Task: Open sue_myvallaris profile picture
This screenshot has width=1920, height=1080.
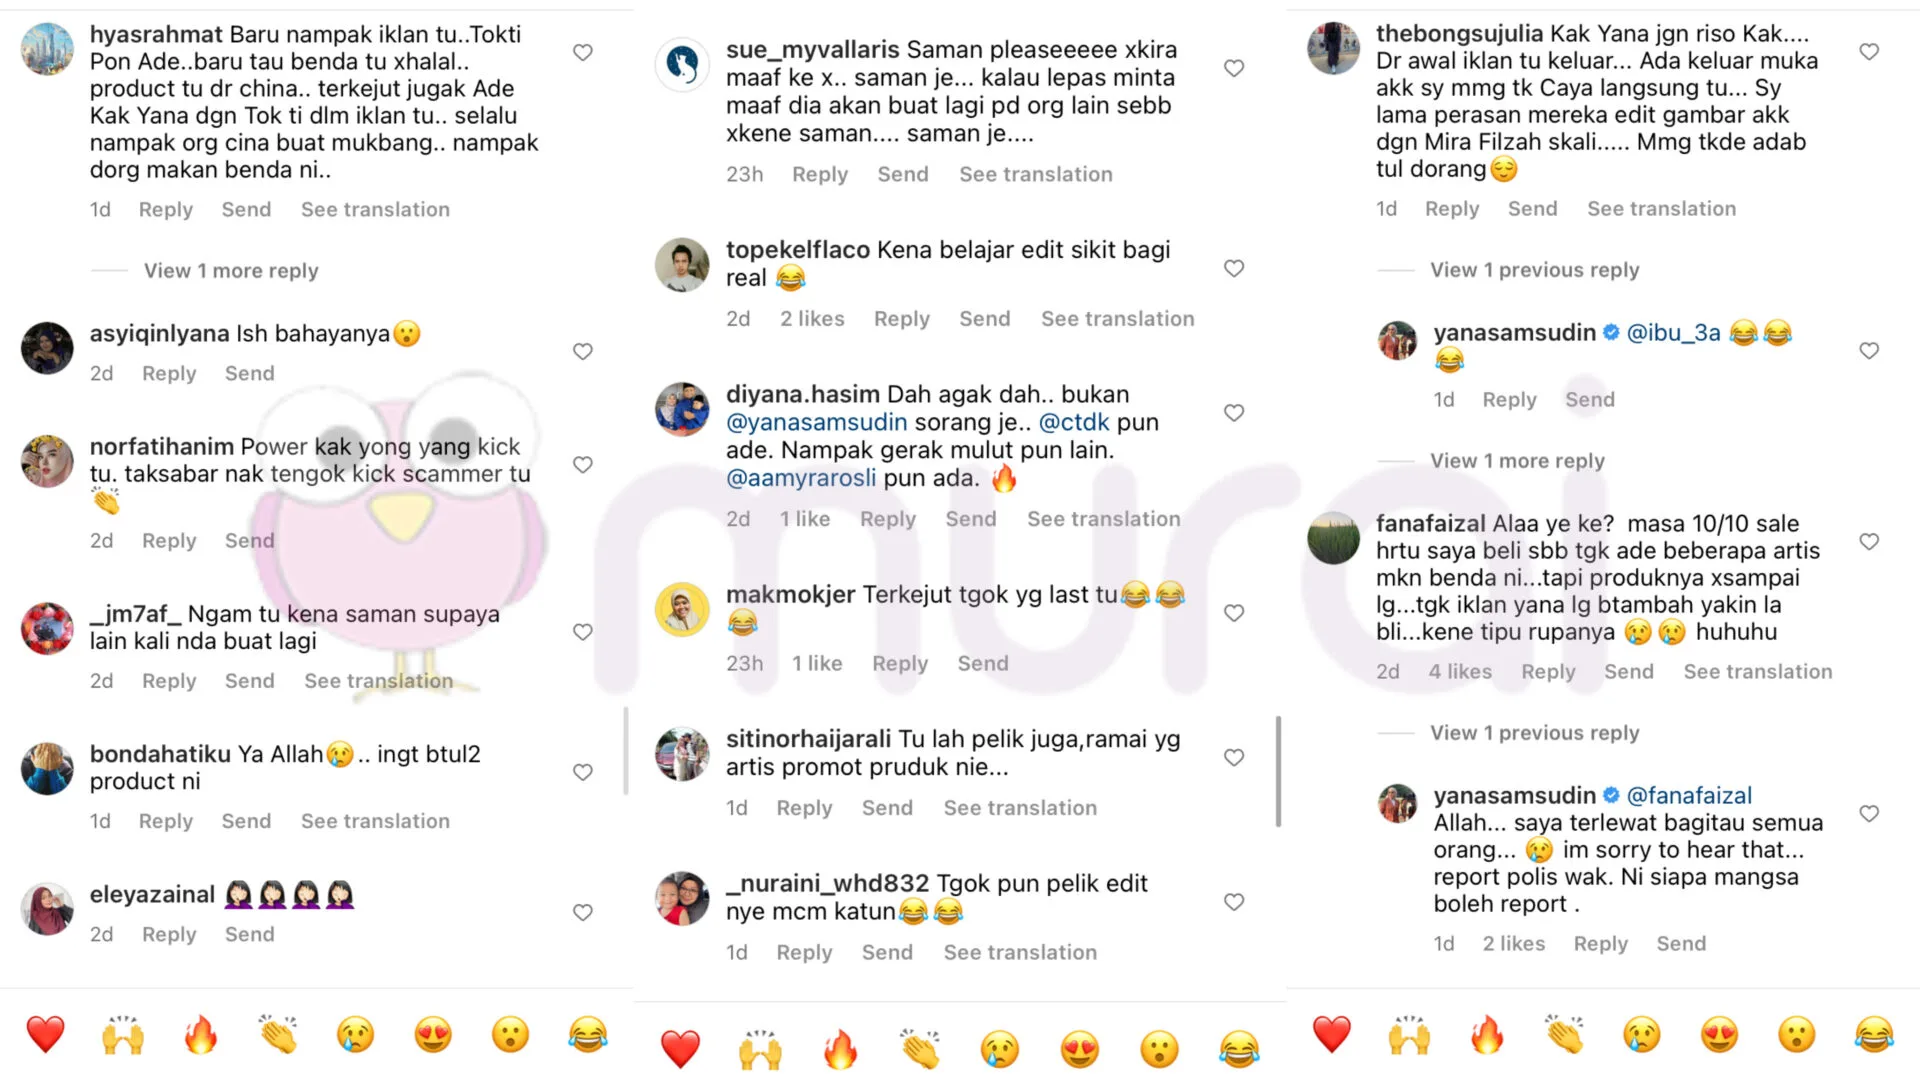Action: (682, 65)
